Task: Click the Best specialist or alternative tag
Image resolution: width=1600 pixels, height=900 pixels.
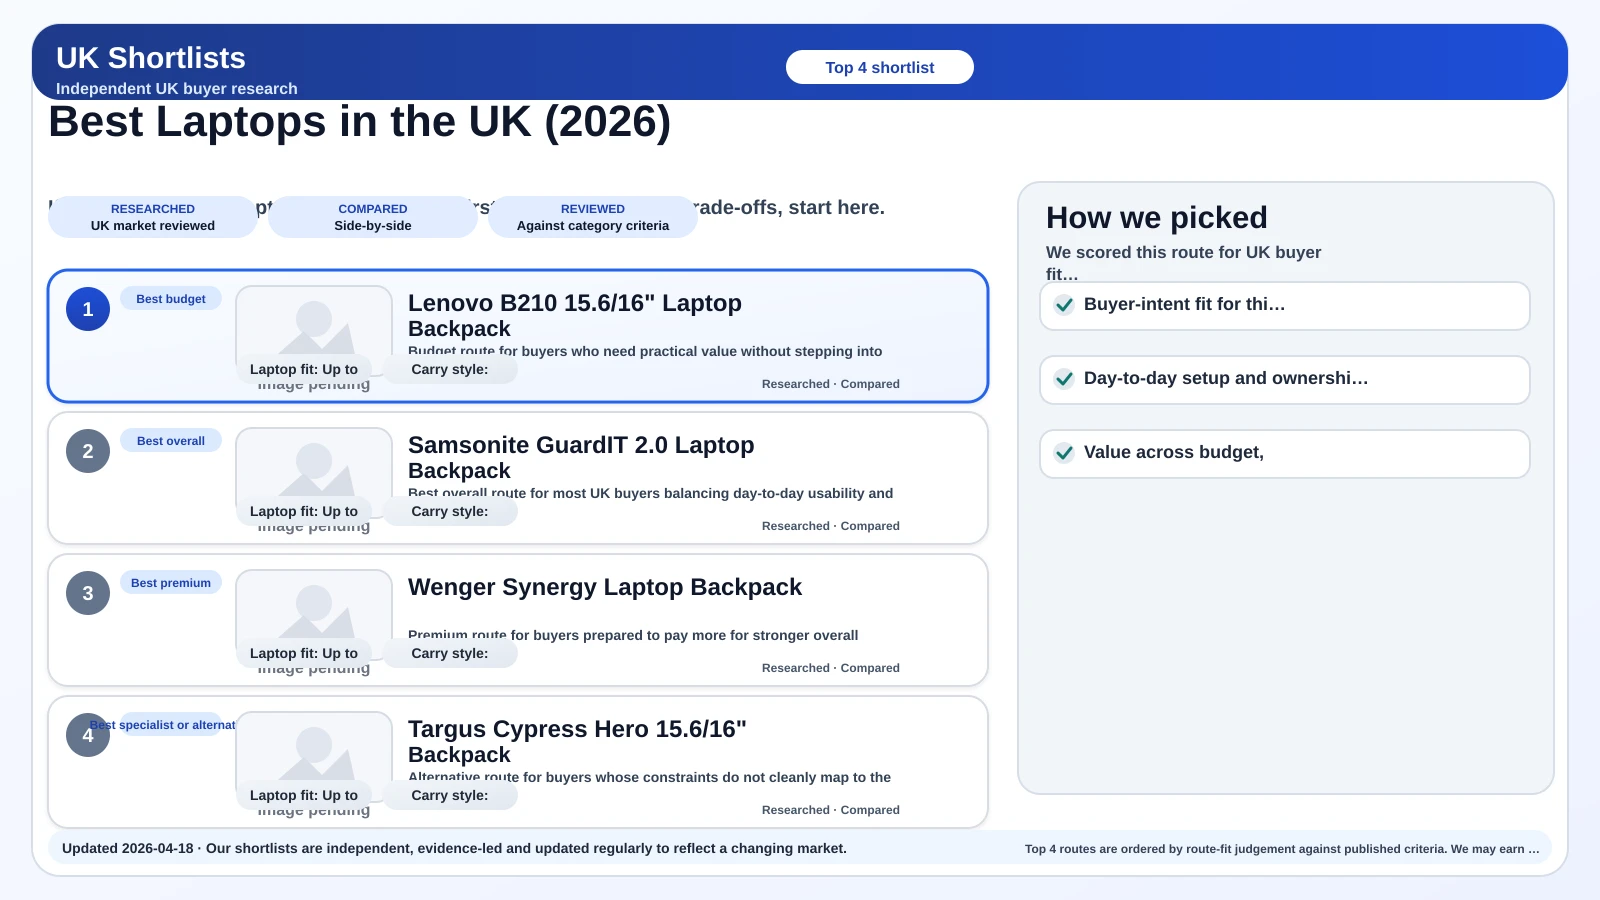Action: tap(171, 725)
